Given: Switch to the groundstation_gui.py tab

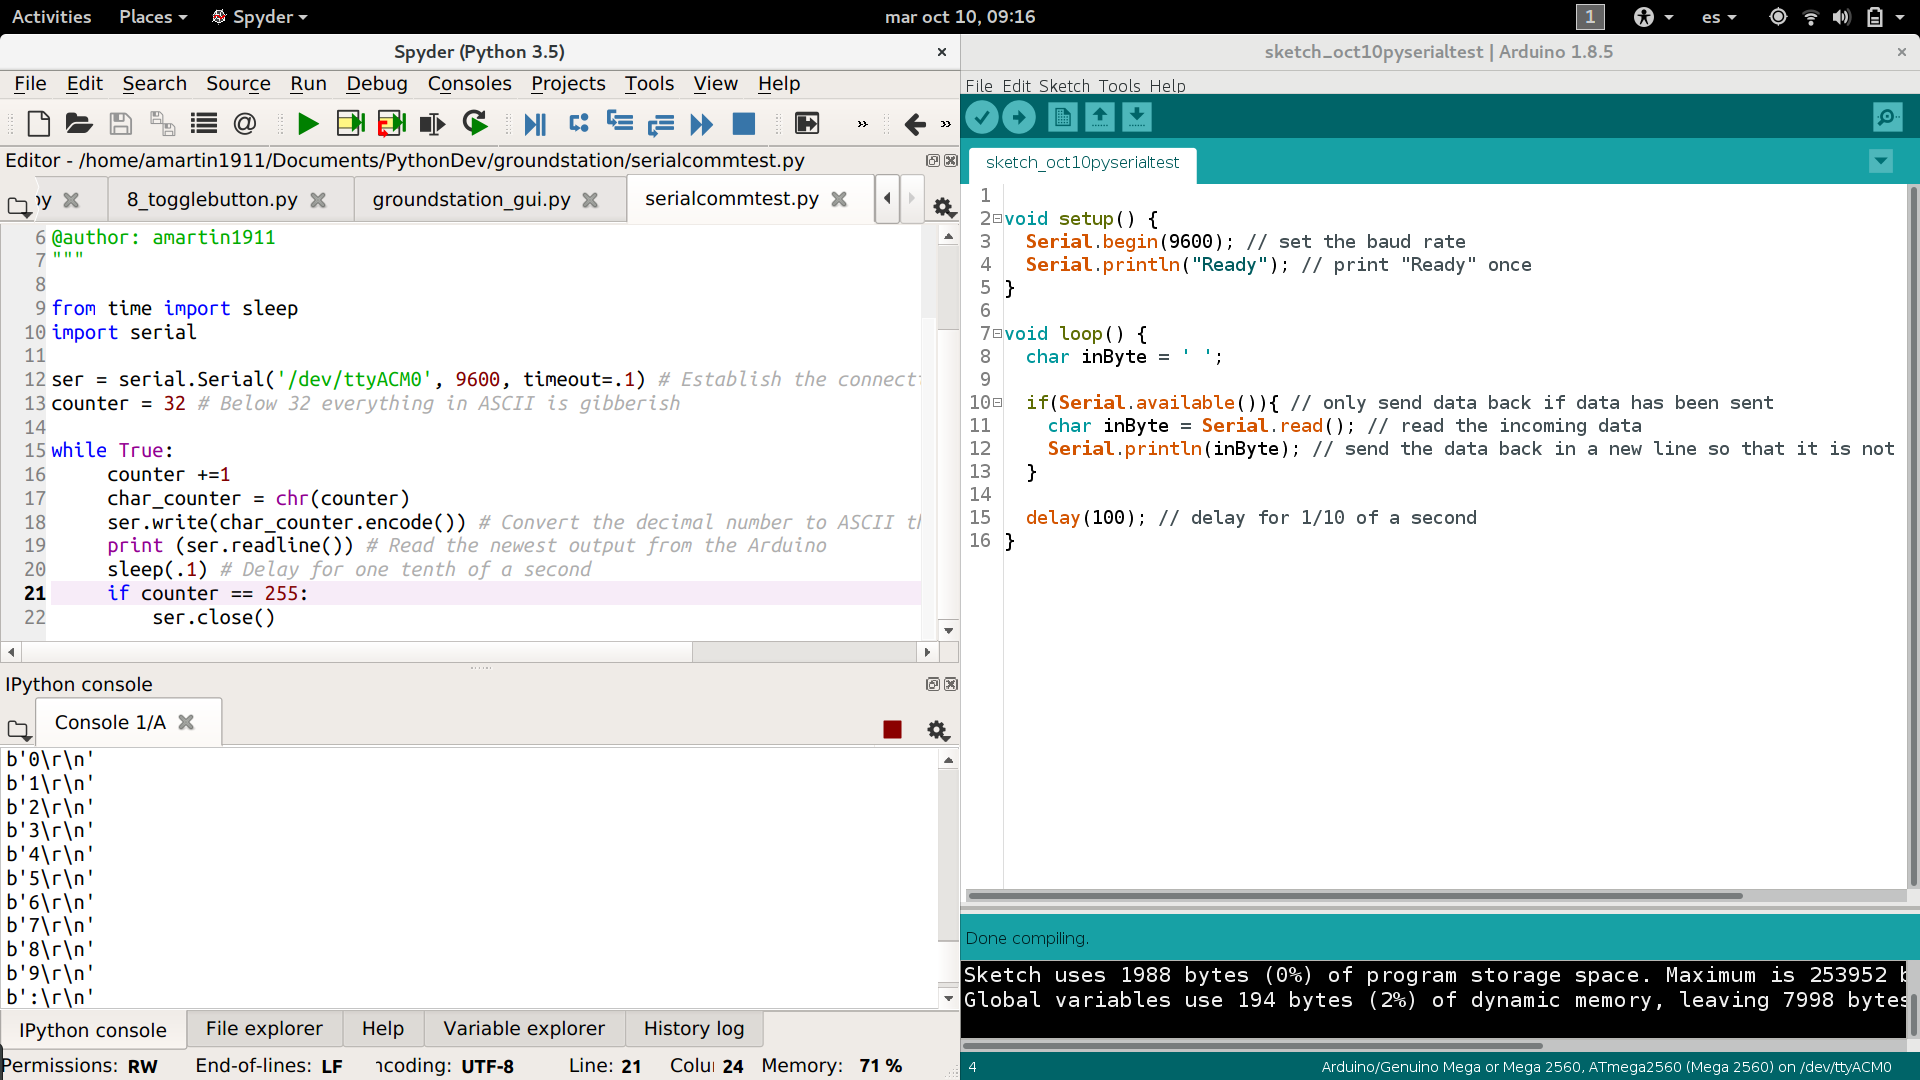Looking at the screenshot, I should pos(471,199).
